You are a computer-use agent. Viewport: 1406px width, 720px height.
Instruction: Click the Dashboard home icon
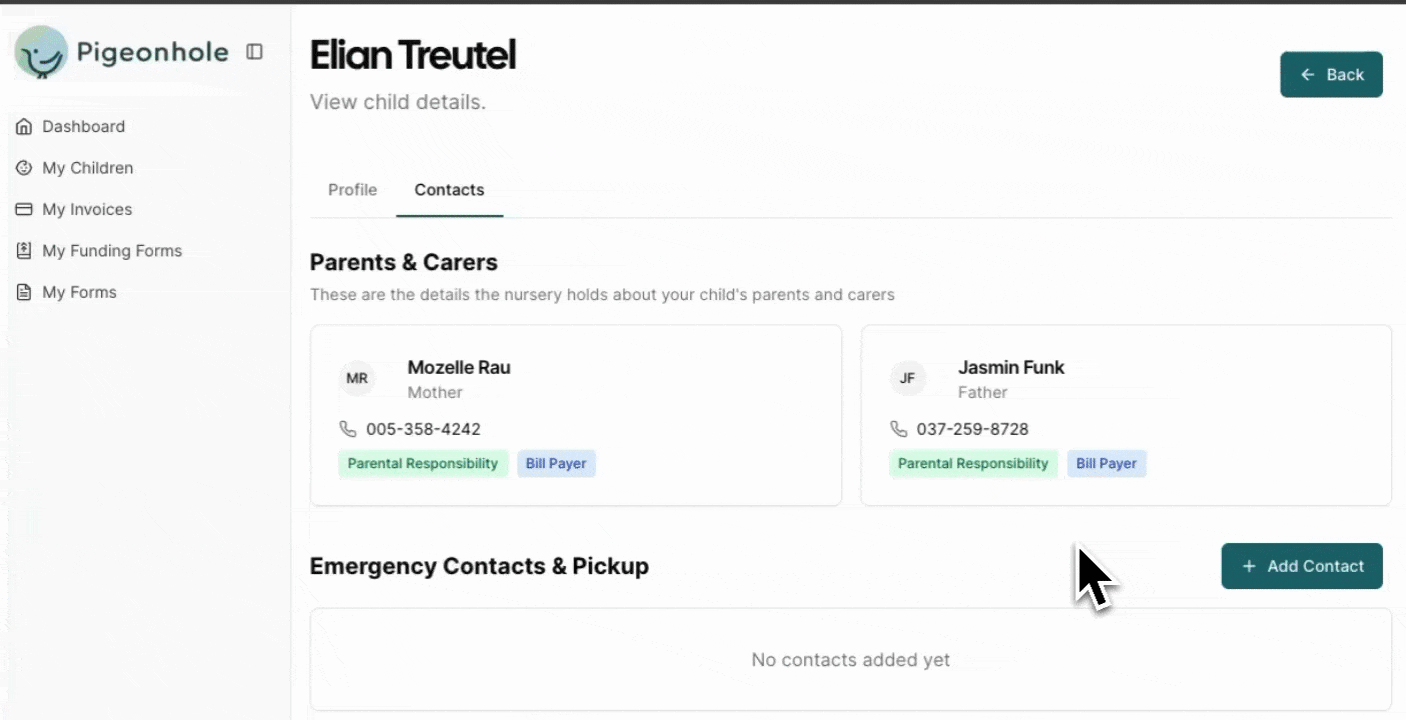(25, 127)
